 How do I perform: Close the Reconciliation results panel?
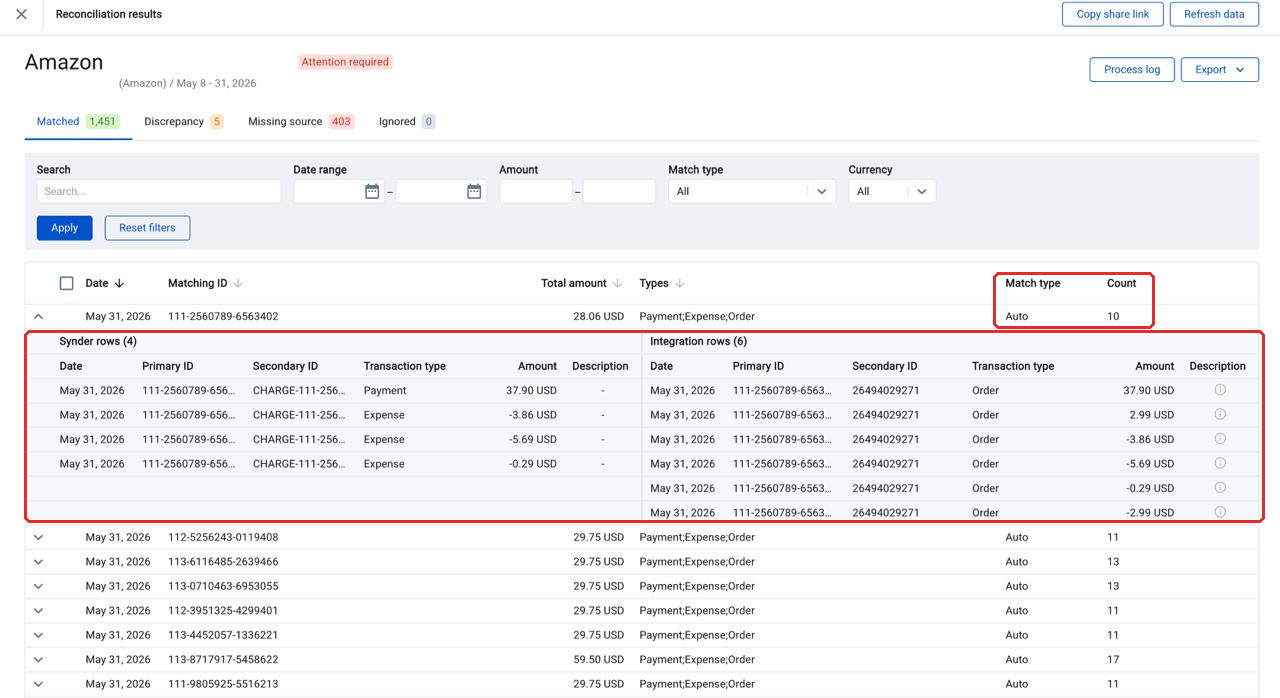point(21,15)
